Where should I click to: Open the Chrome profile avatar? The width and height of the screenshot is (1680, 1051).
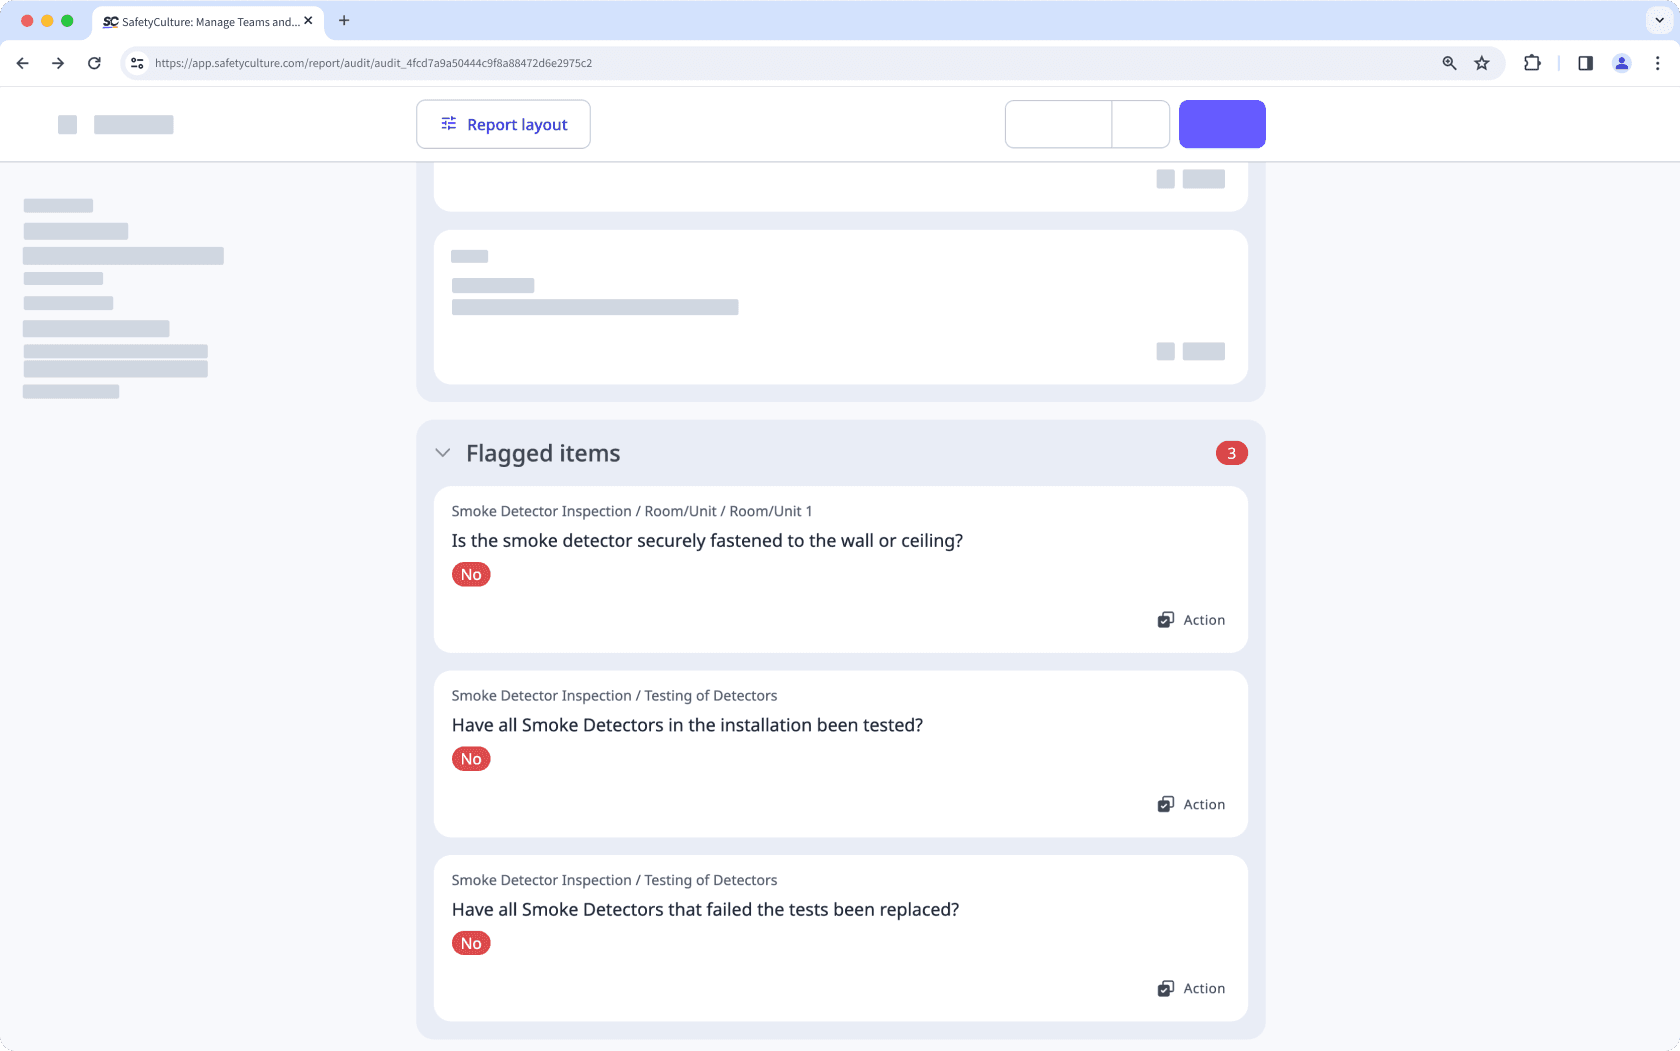click(1622, 63)
